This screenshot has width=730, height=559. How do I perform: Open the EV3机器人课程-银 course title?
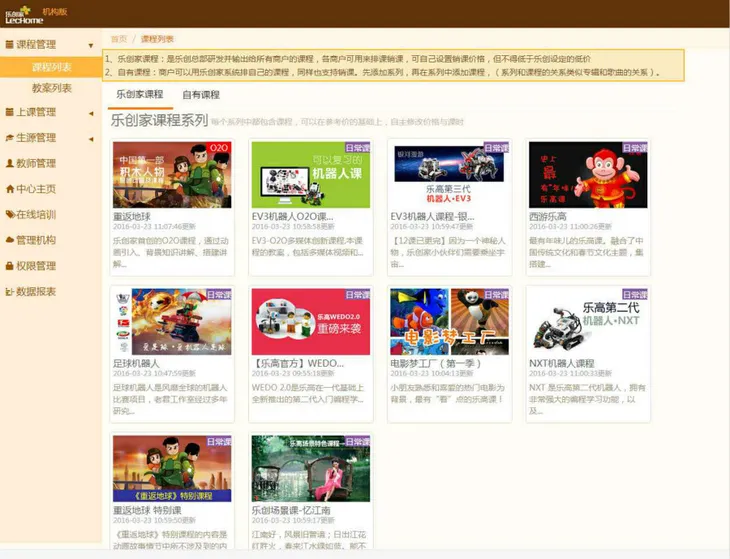pos(432,216)
